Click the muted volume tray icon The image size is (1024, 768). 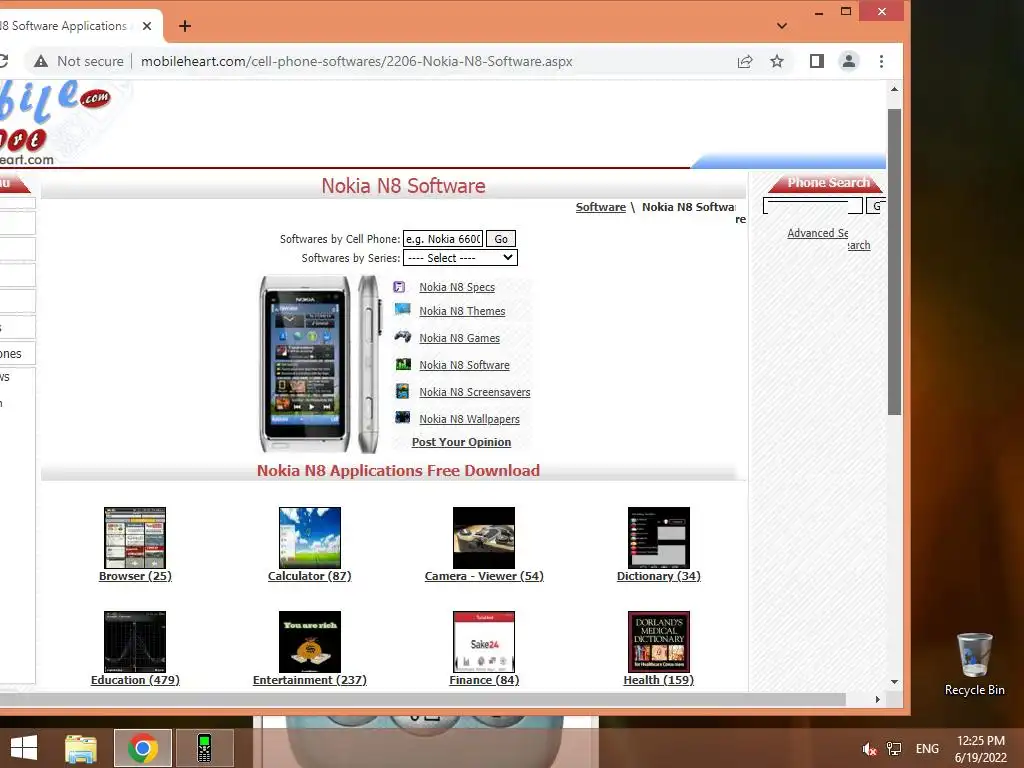[x=869, y=749]
